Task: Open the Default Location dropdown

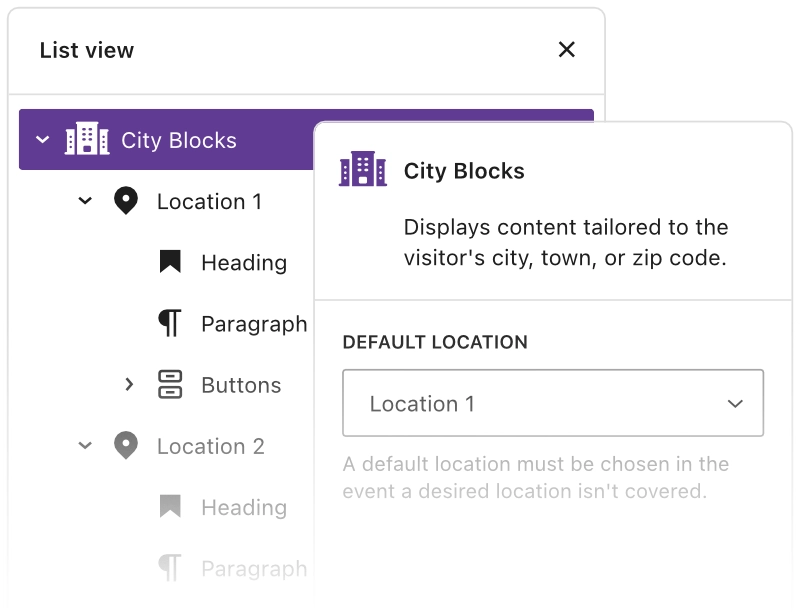Action: point(553,404)
